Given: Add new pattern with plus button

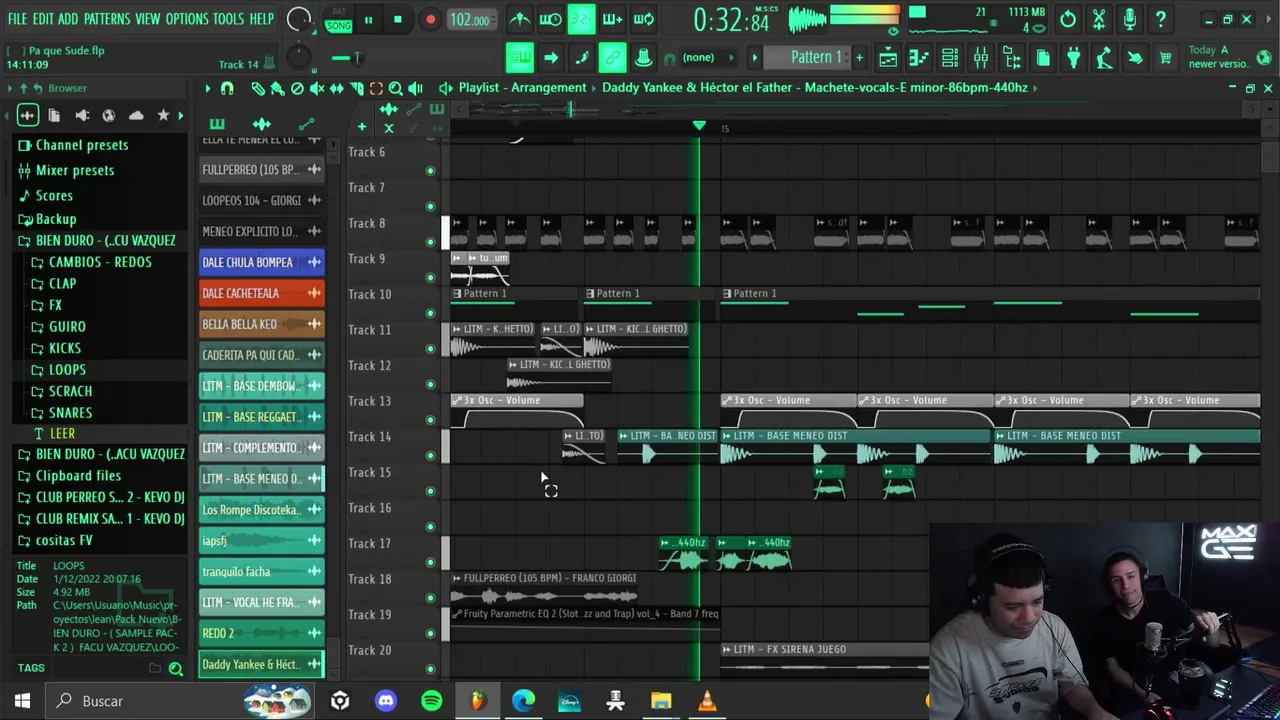Looking at the screenshot, I should [x=859, y=58].
